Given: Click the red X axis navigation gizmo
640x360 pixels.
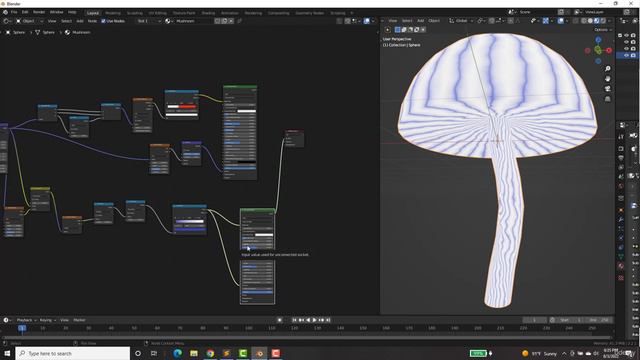Looking at the screenshot, I should point(609,50).
